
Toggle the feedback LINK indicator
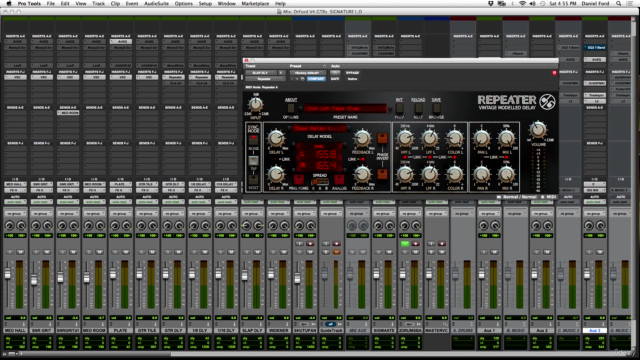coord(362,159)
